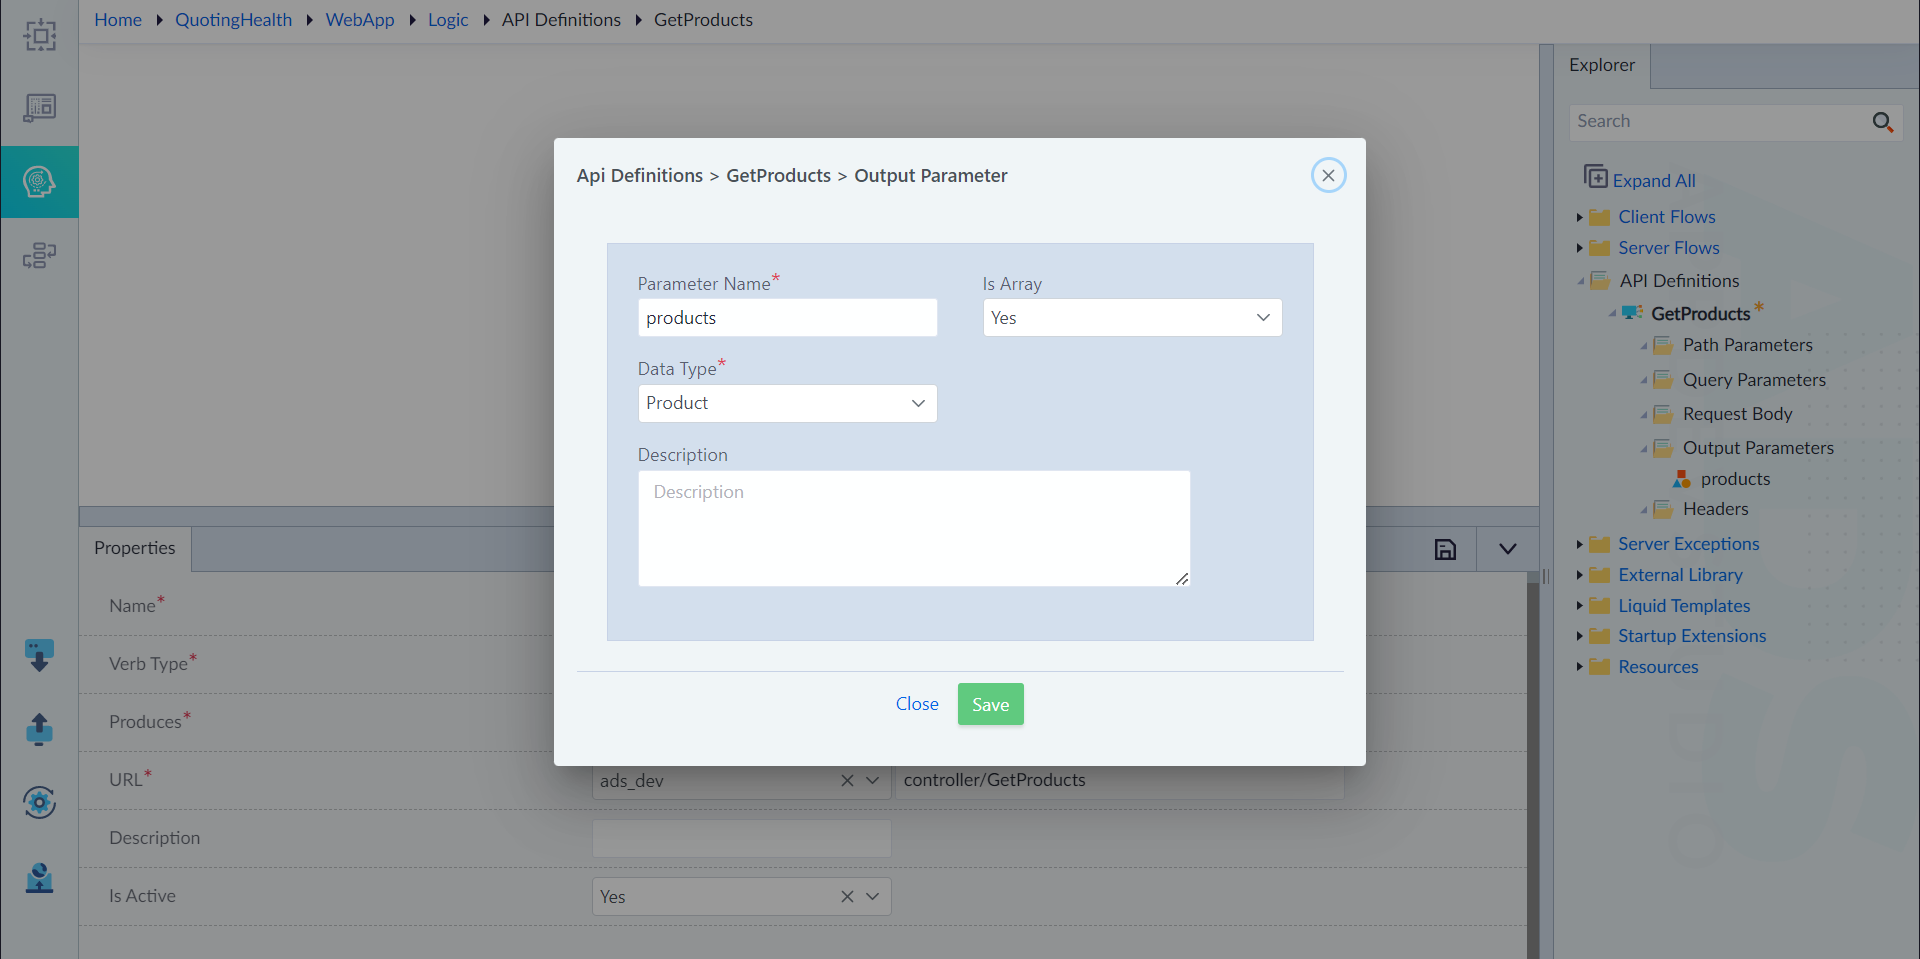This screenshot has width=1920, height=959.
Task: Click Close link in dialog
Action: (x=917, y=704)
